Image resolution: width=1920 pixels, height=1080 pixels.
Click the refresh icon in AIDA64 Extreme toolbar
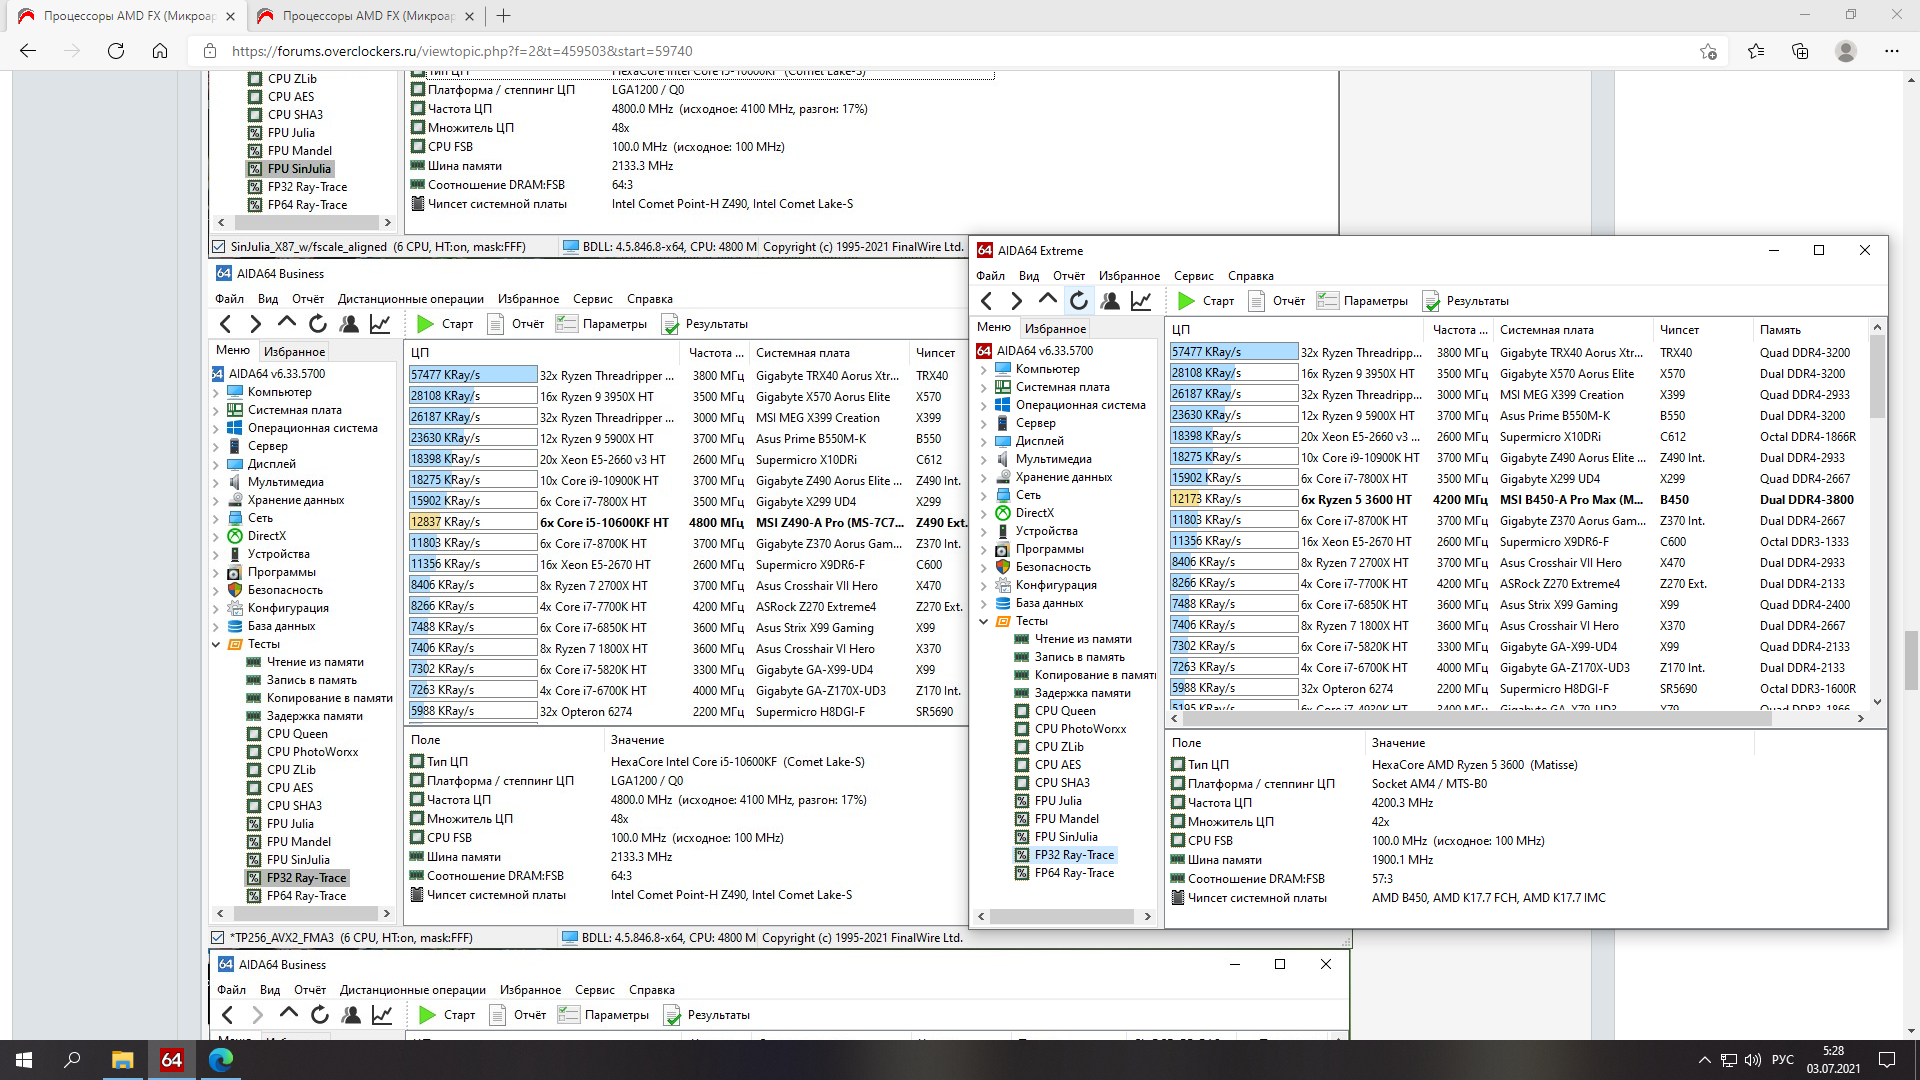click(x=1078, y=301)
